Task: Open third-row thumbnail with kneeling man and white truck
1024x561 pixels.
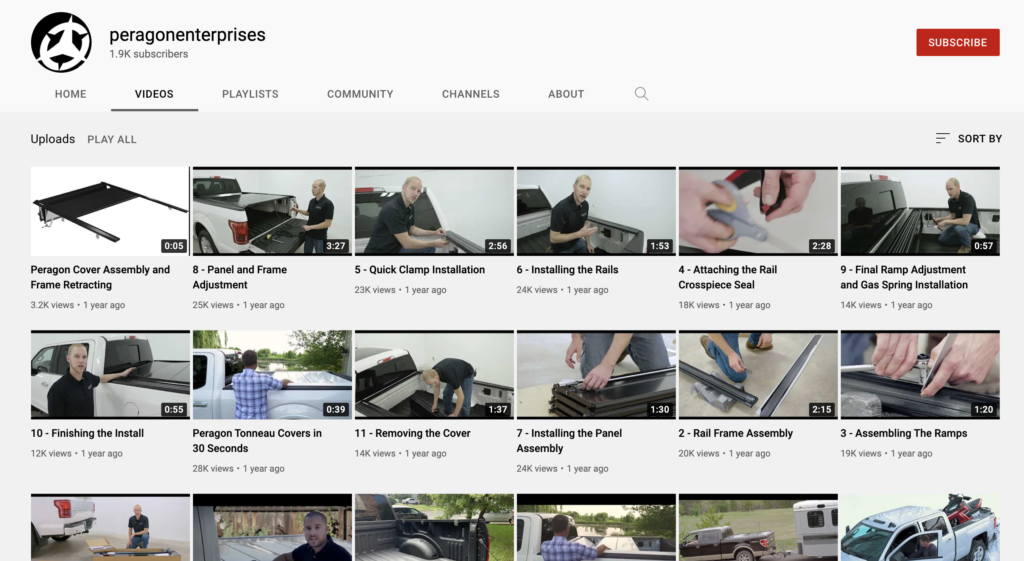Action: point(110,527)
